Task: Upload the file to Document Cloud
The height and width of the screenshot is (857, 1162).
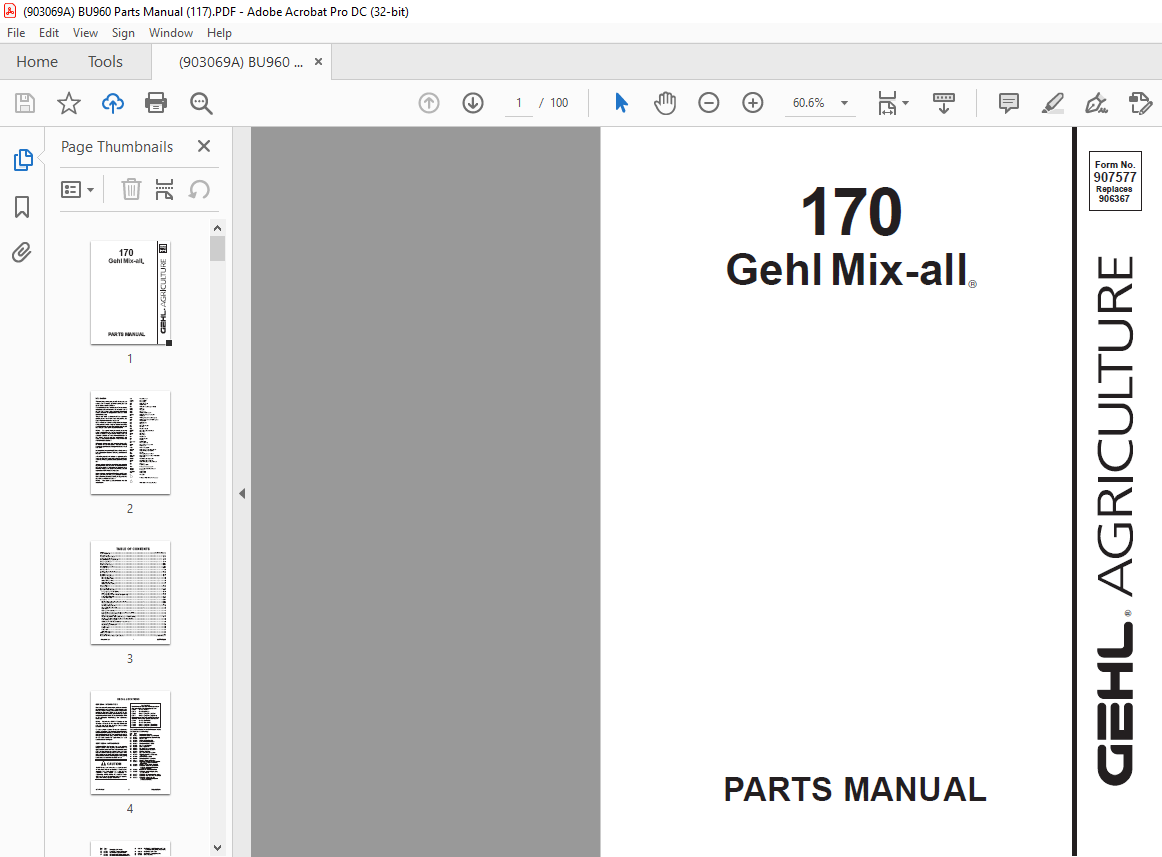Action: 113,103
